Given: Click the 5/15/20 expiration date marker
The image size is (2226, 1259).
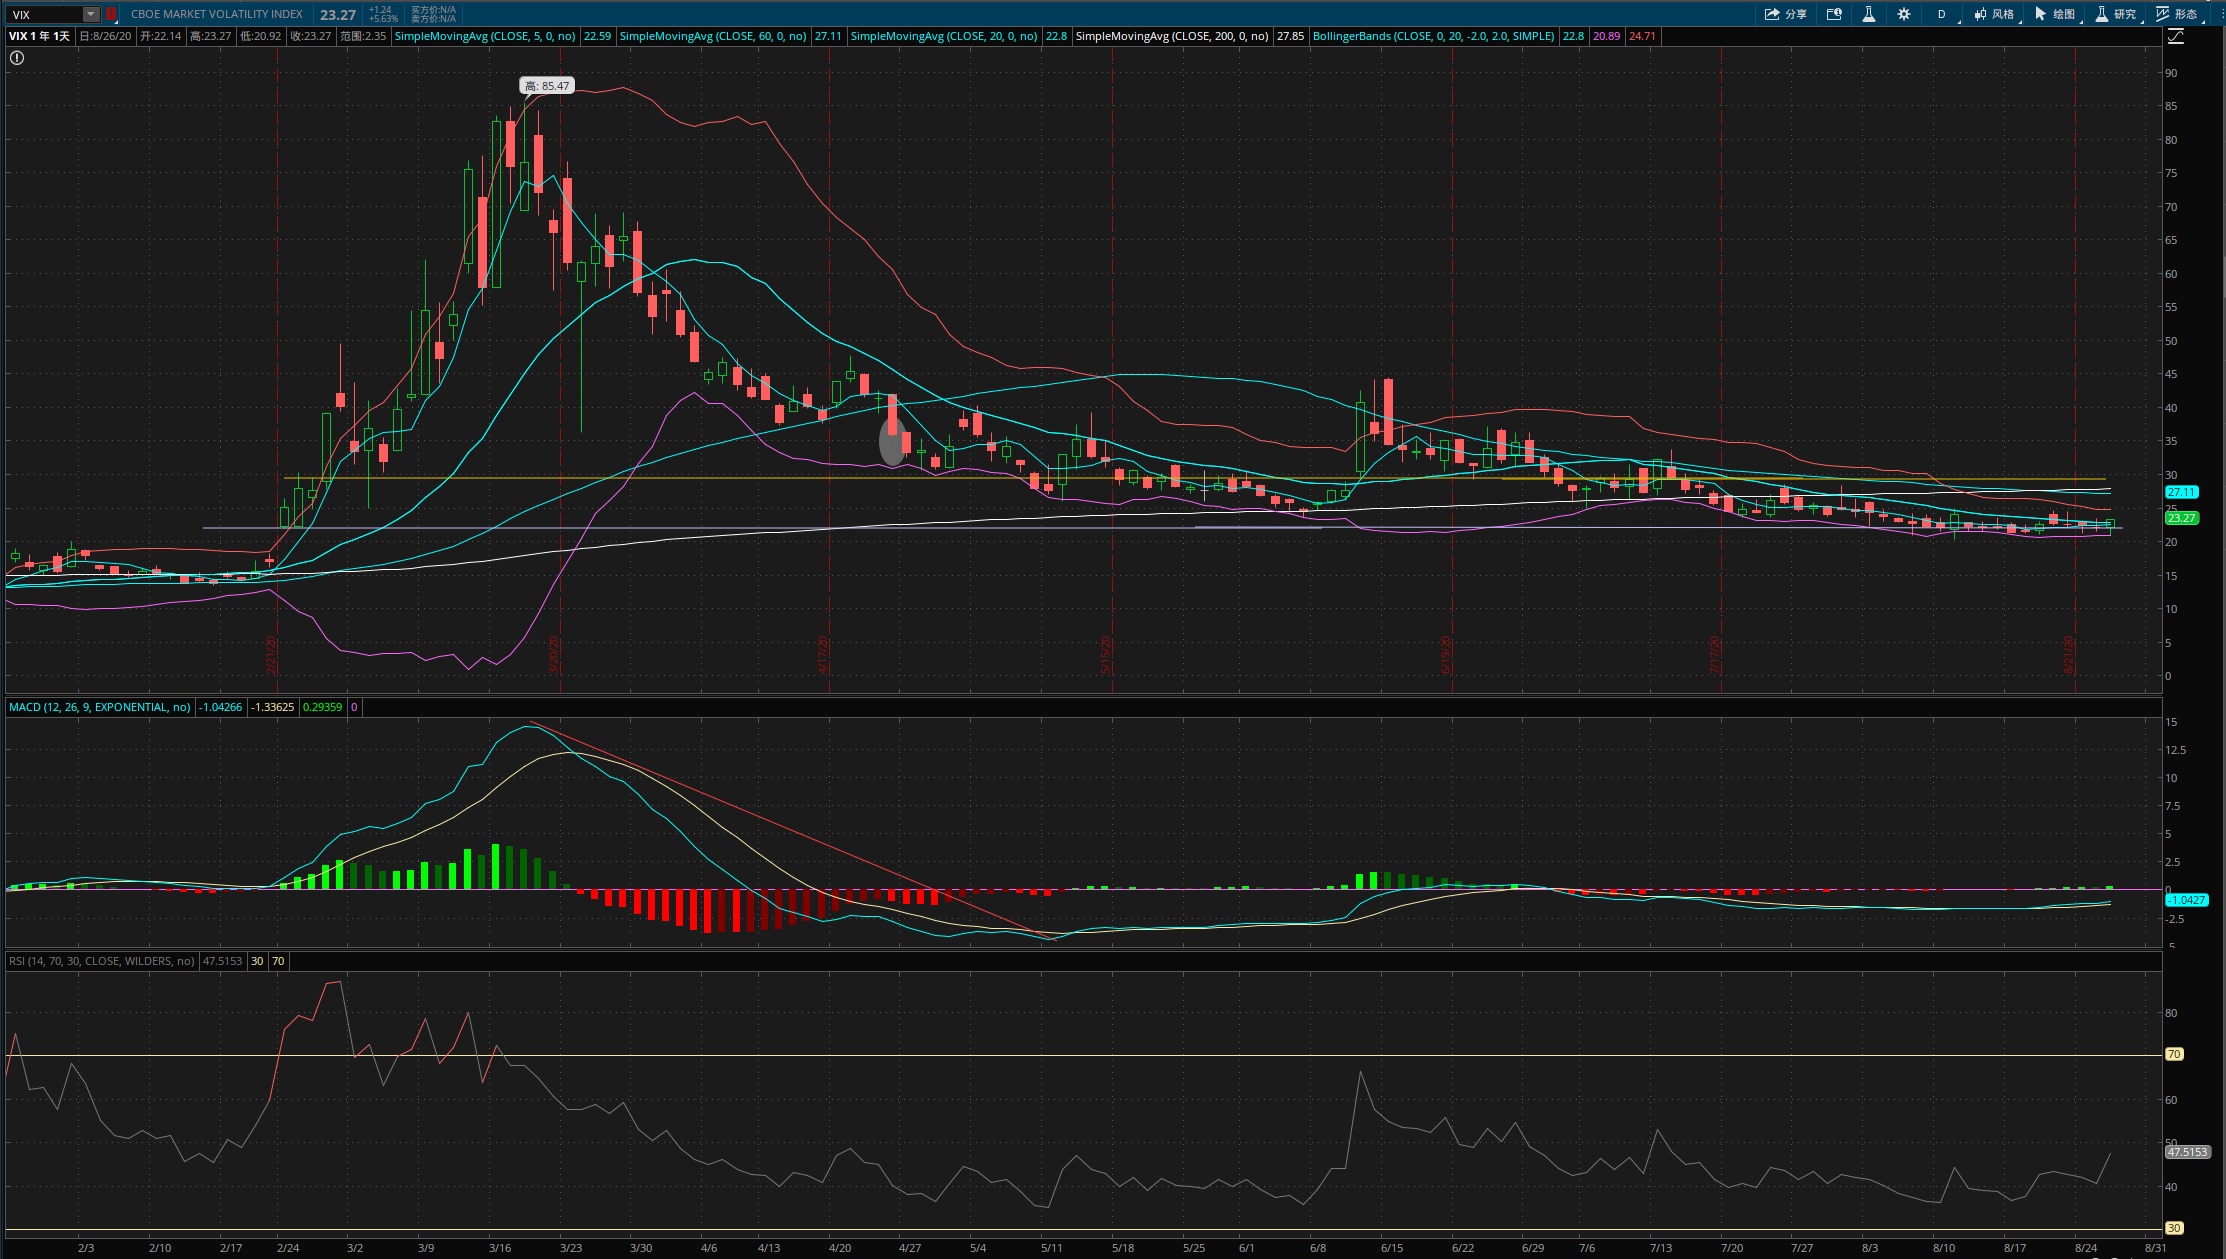Looking at the screenshot, I should coord(1107,655).
